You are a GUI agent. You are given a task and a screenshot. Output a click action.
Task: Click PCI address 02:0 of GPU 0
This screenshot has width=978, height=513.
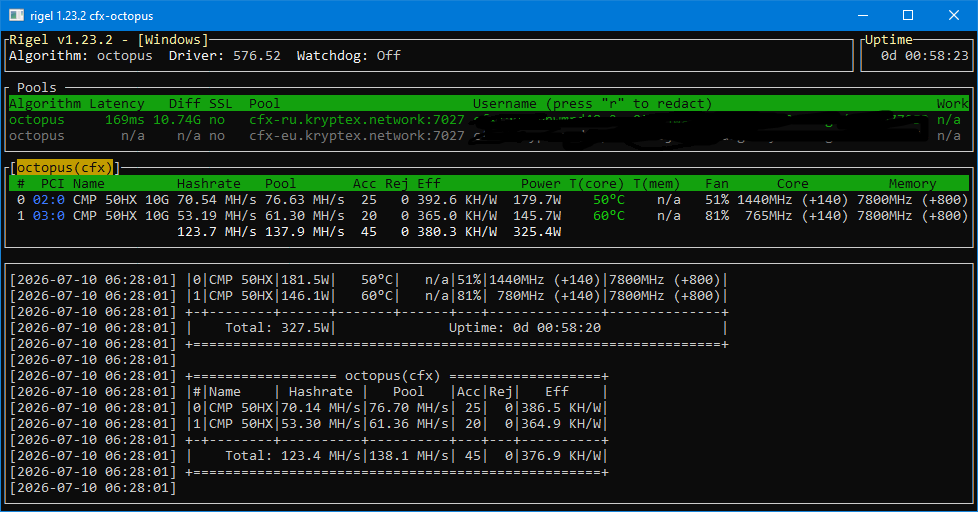click(x=49, y=200)
